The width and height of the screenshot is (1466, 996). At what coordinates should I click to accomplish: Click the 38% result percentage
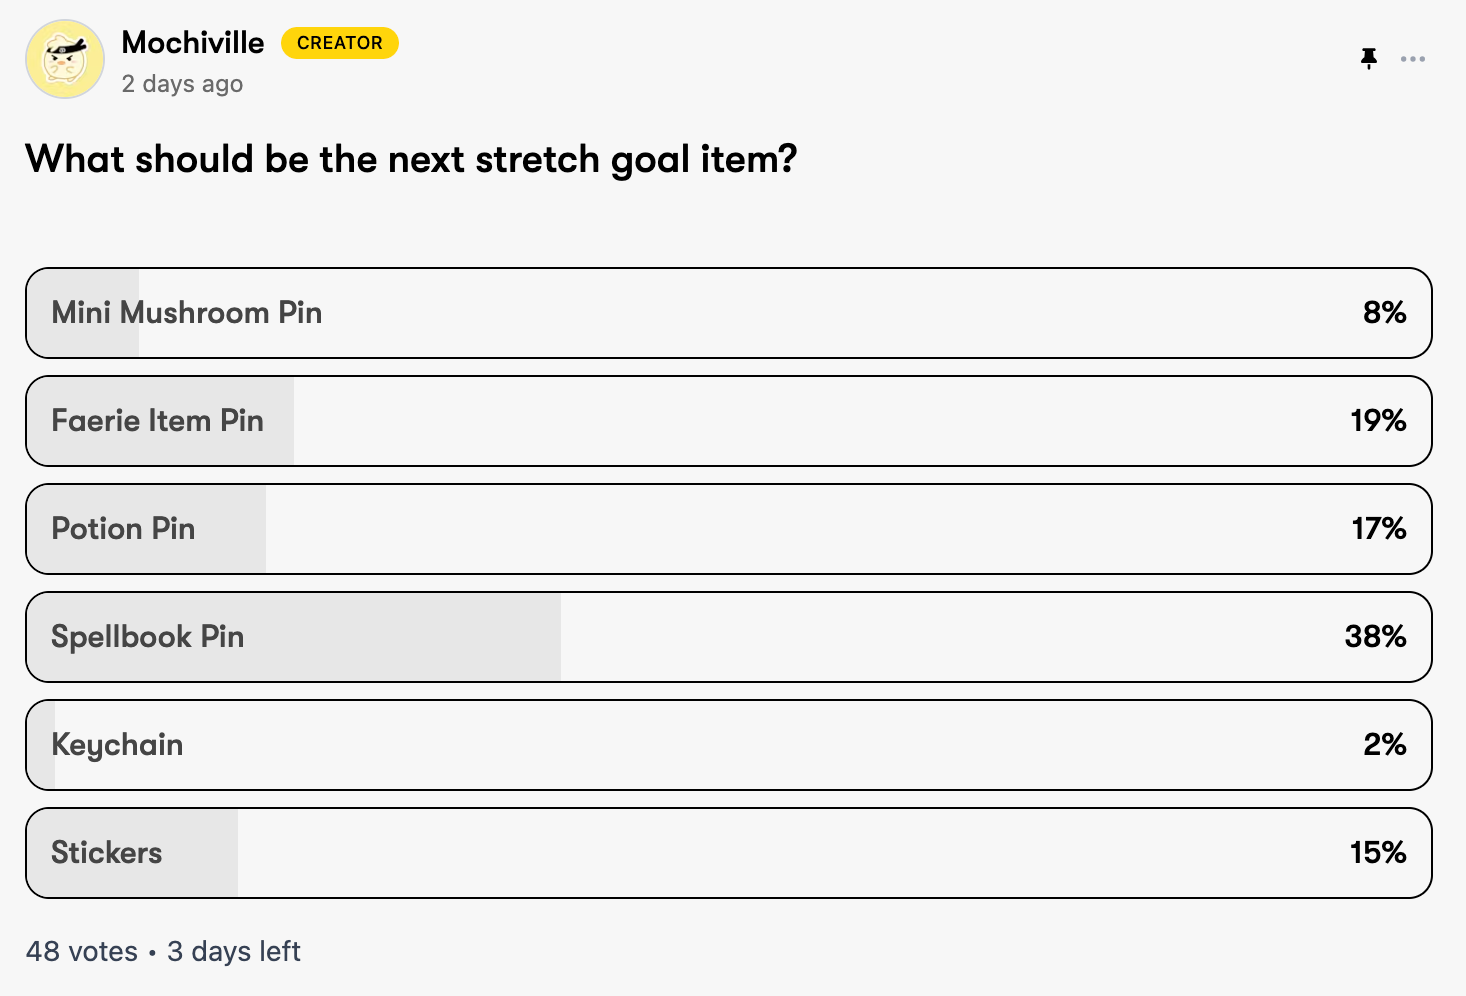click(x=1375, y=637)
